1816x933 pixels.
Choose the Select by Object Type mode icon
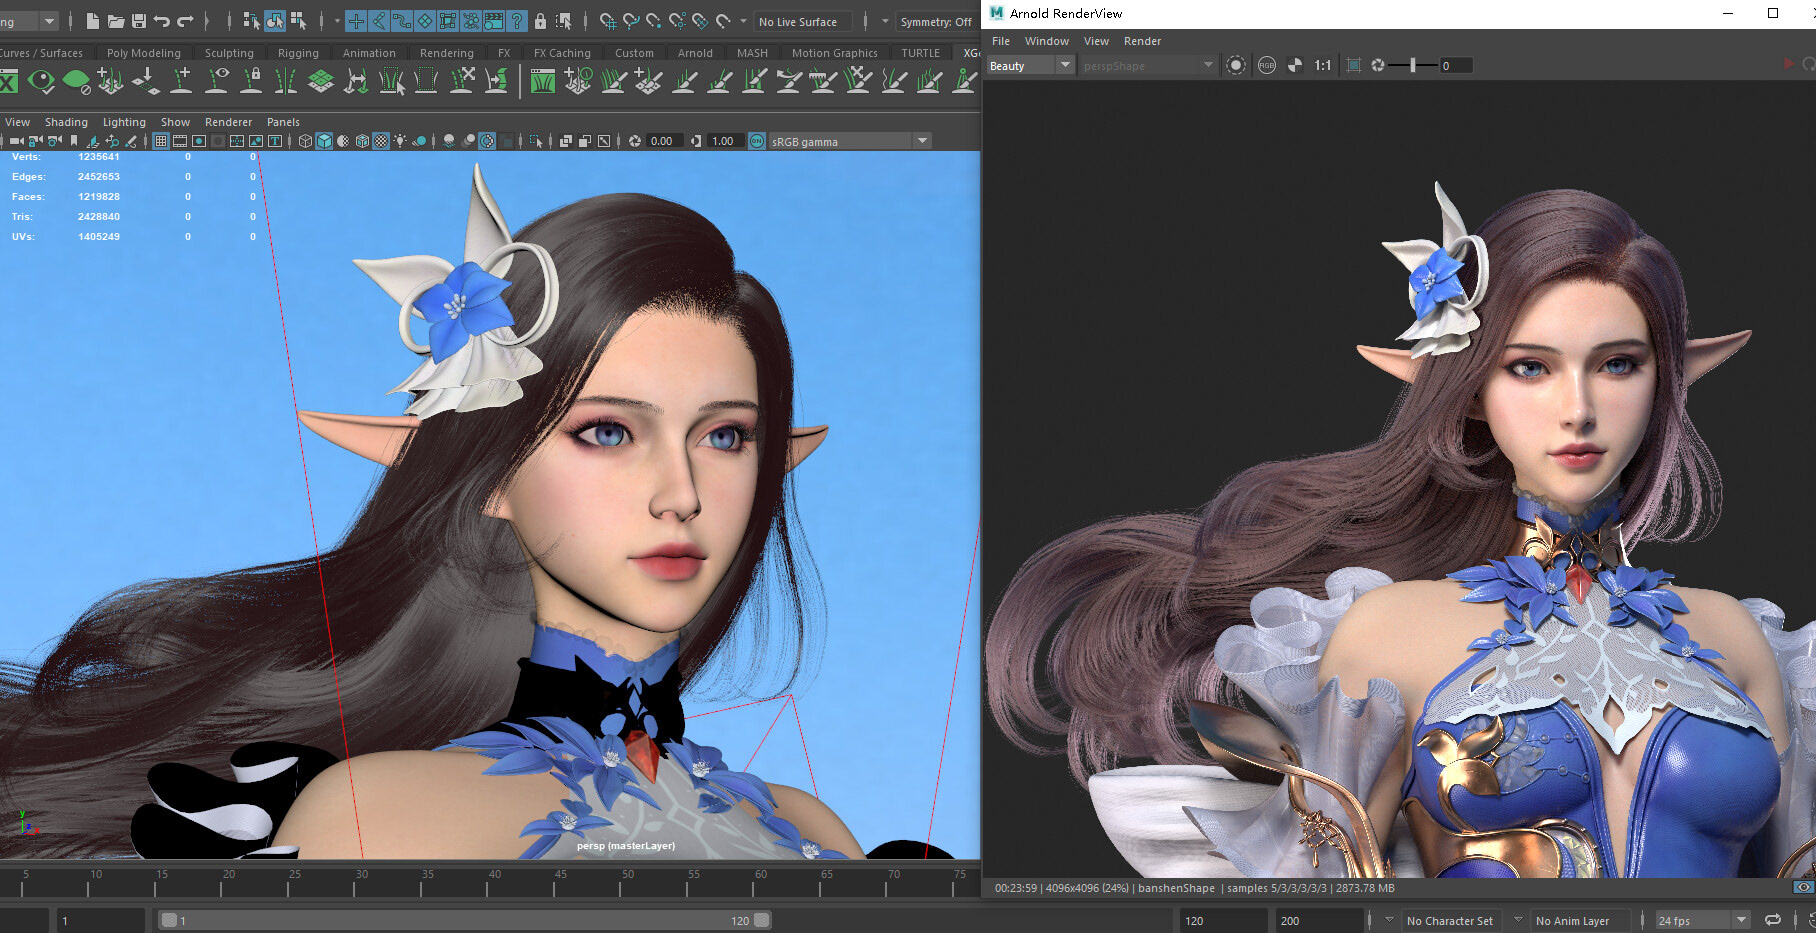point(274,21)
